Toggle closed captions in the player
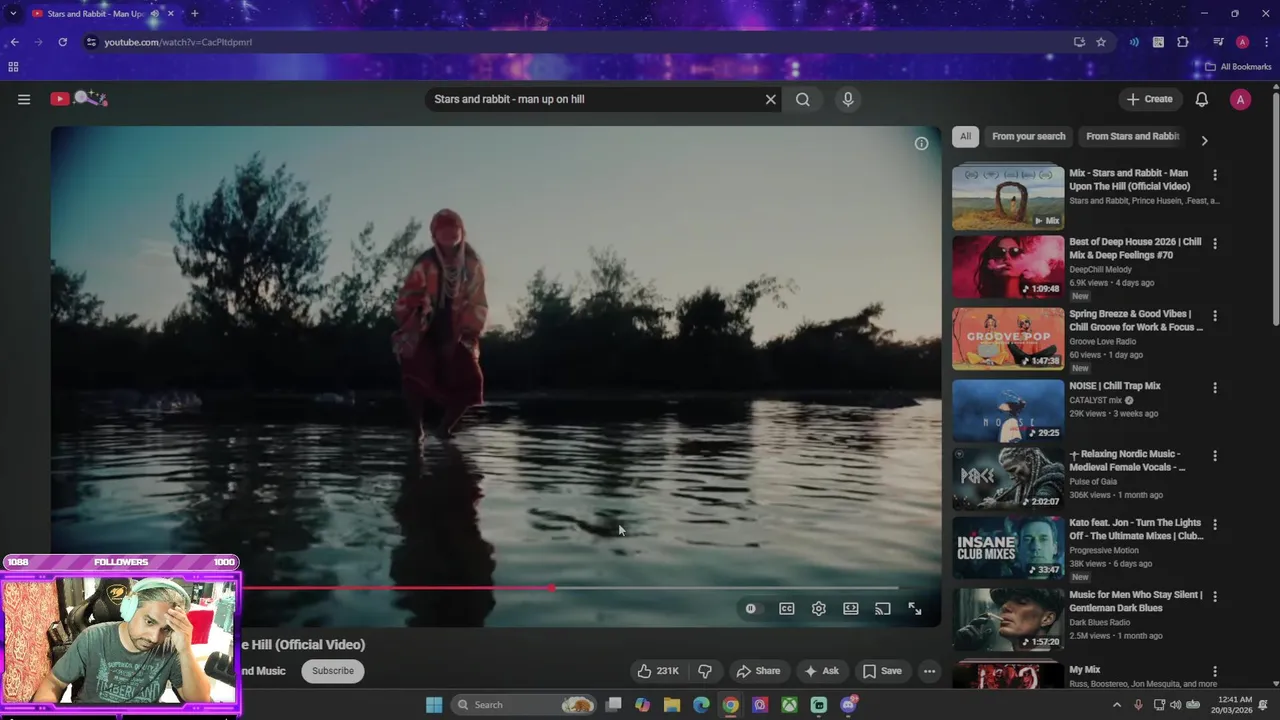Viewport: 1280px width, 720px height. [x=787, y=608]
